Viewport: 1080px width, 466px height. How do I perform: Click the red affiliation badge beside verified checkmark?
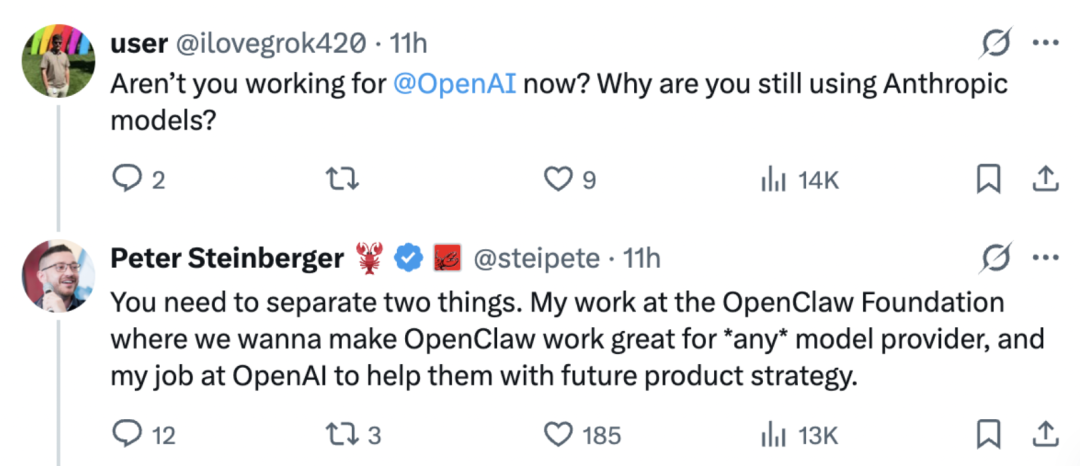(445, 259)
